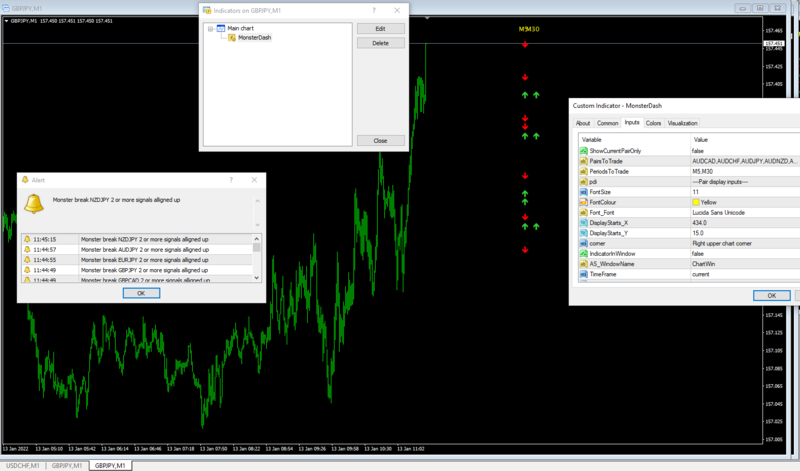Collapse the Main chart tree node
Screen dimensions: 800x471
210,29
